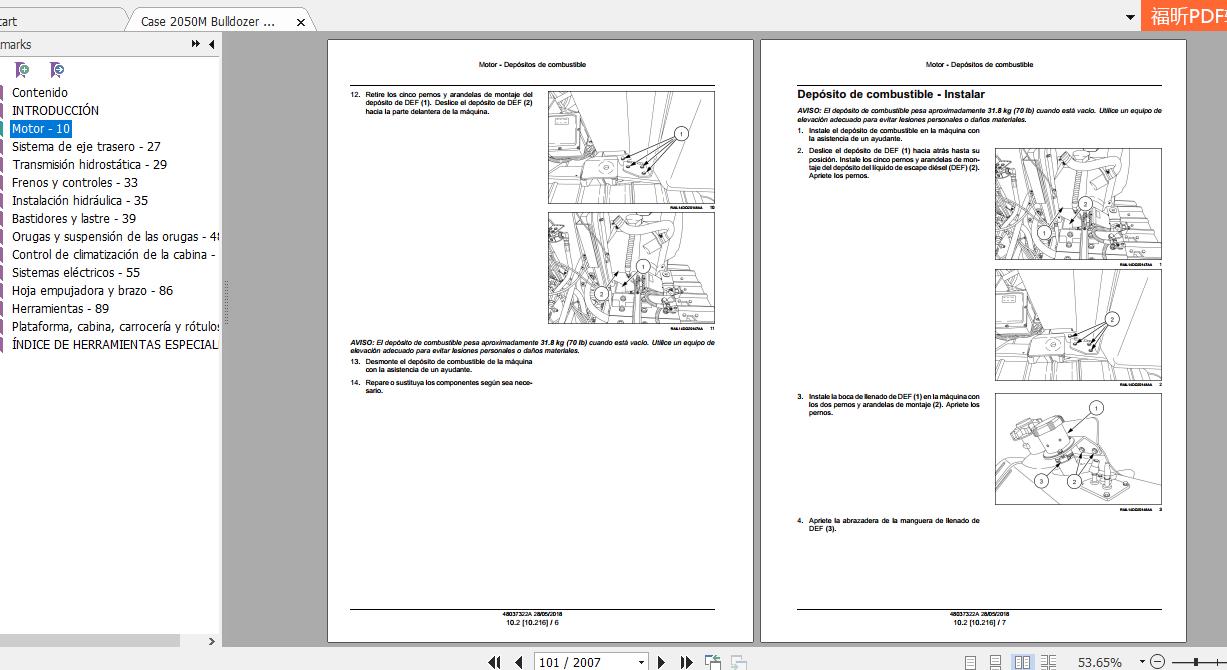Image resolution: width=1227 pixels, height=670 pixels.
Task: Open Plataforma, cabina, carrocería y rótulos
Action: pos(114,327)
